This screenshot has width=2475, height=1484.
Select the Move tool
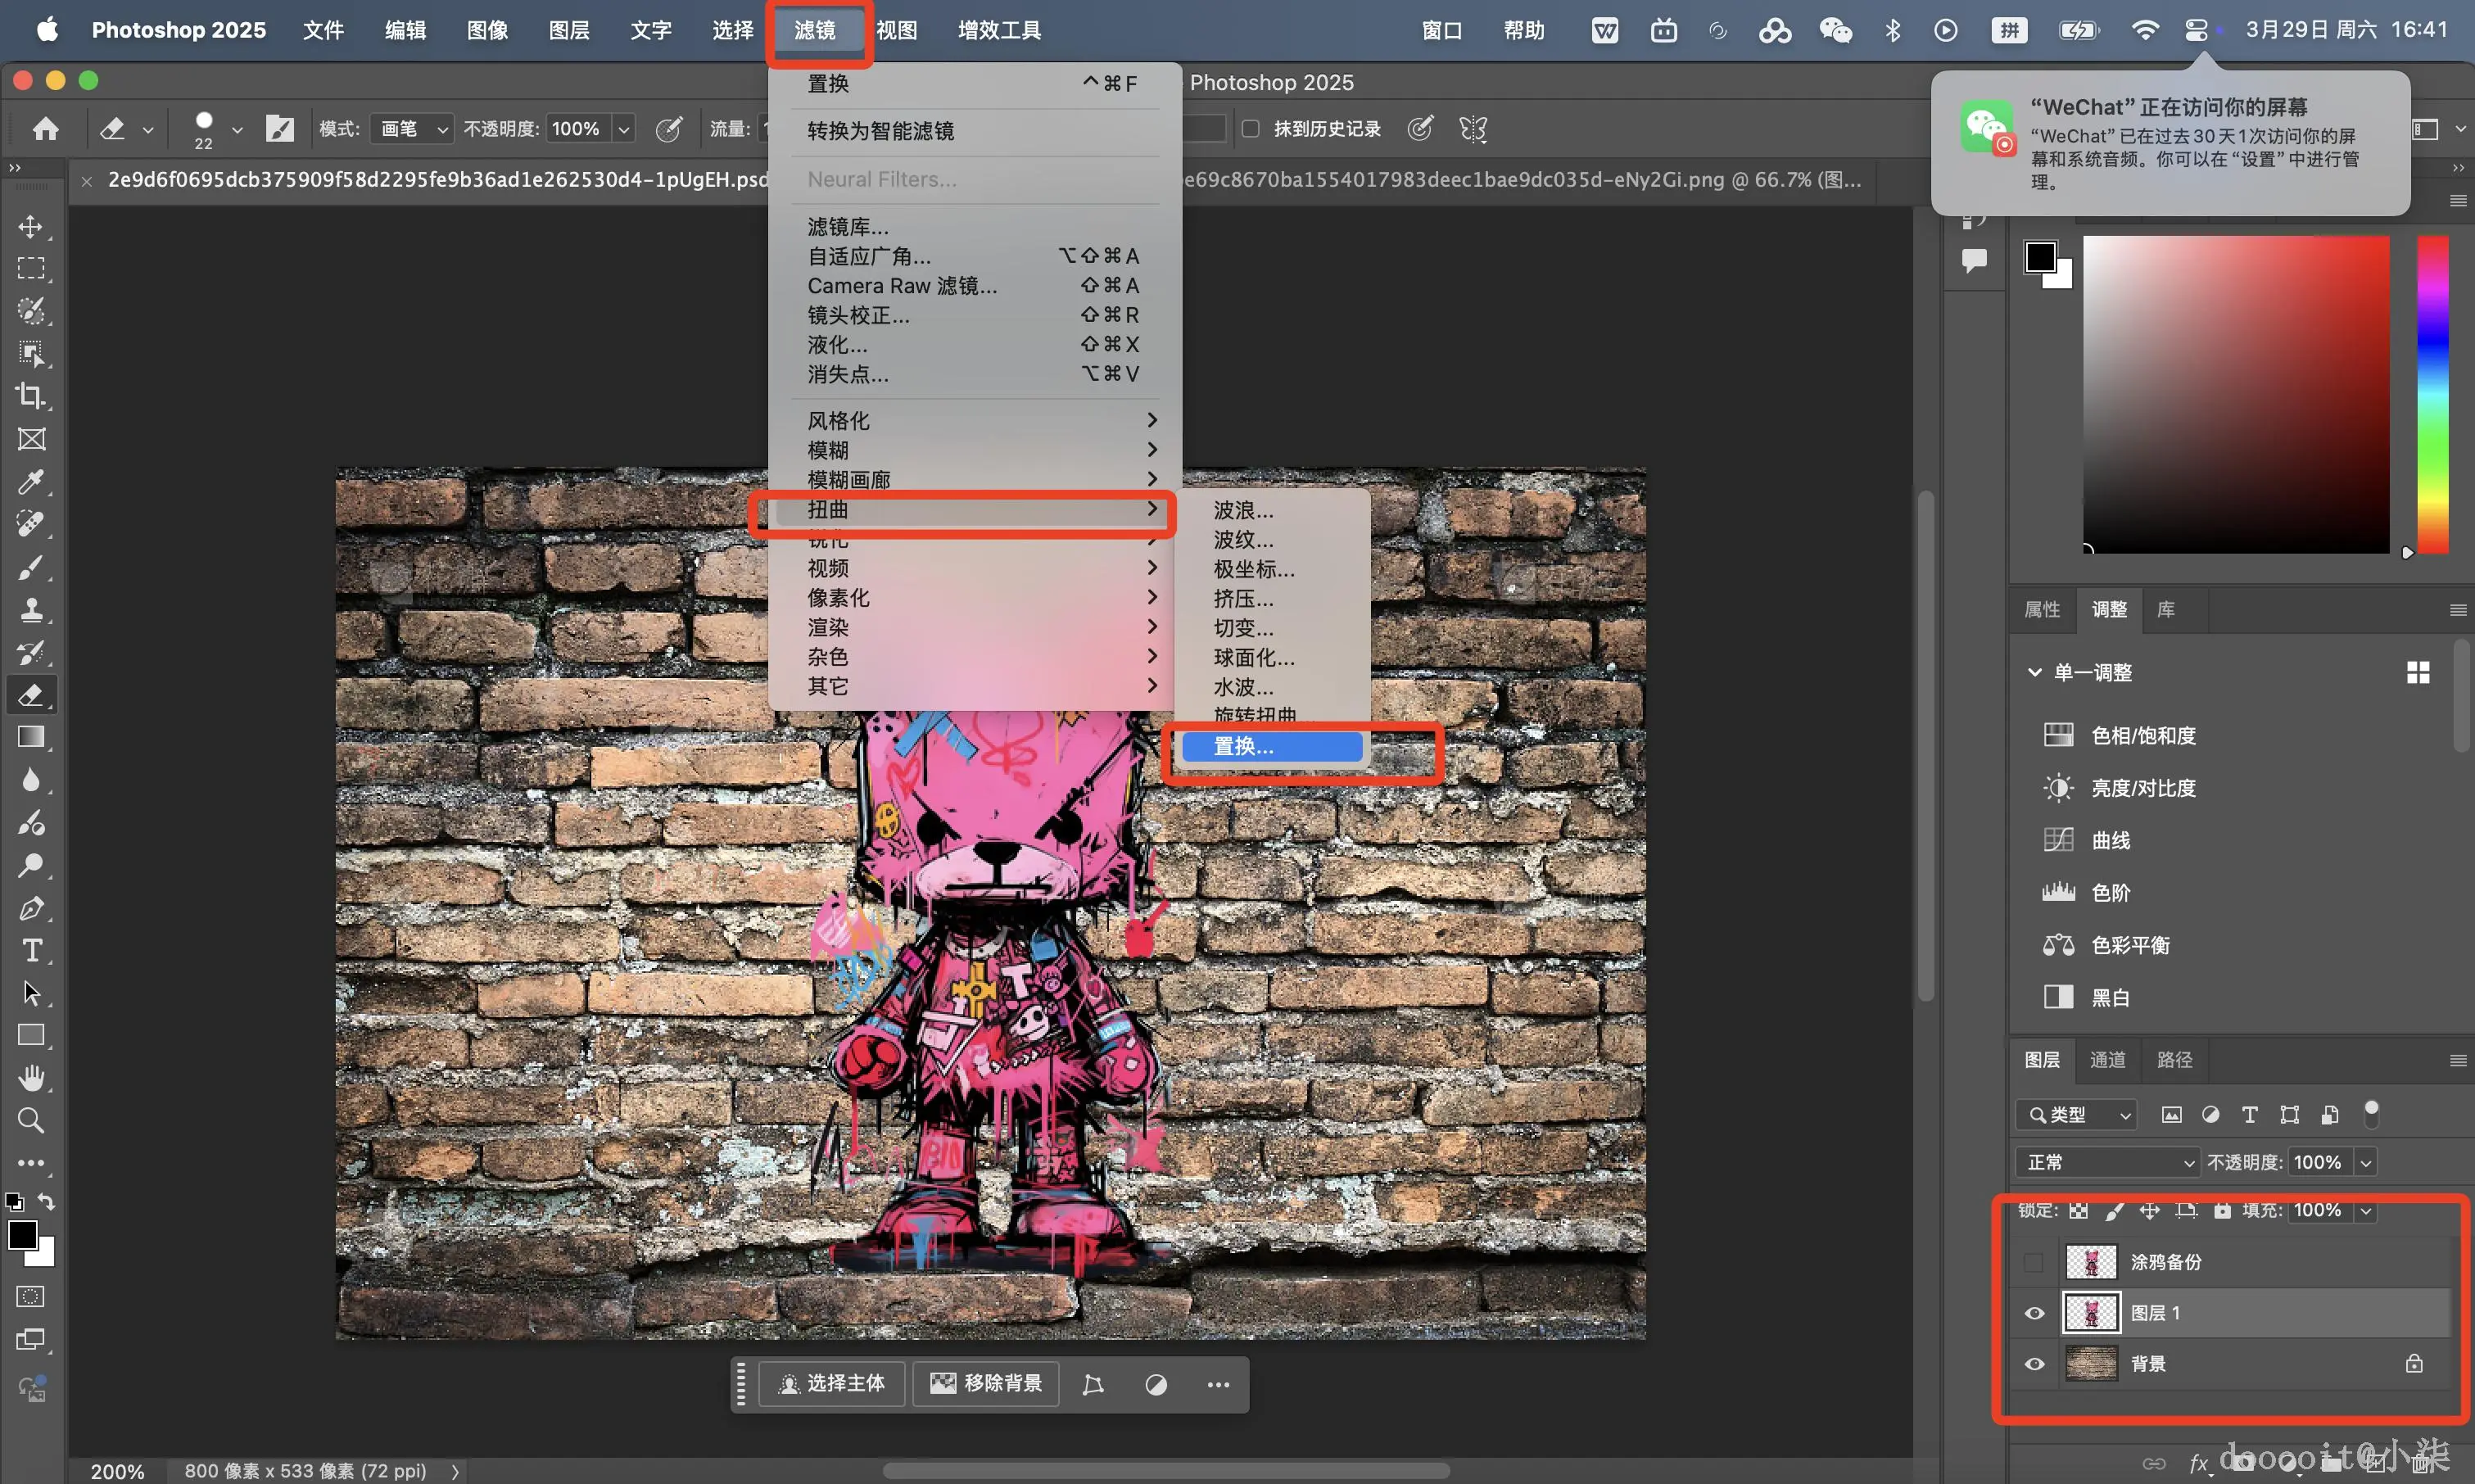[x=31, y=227]
